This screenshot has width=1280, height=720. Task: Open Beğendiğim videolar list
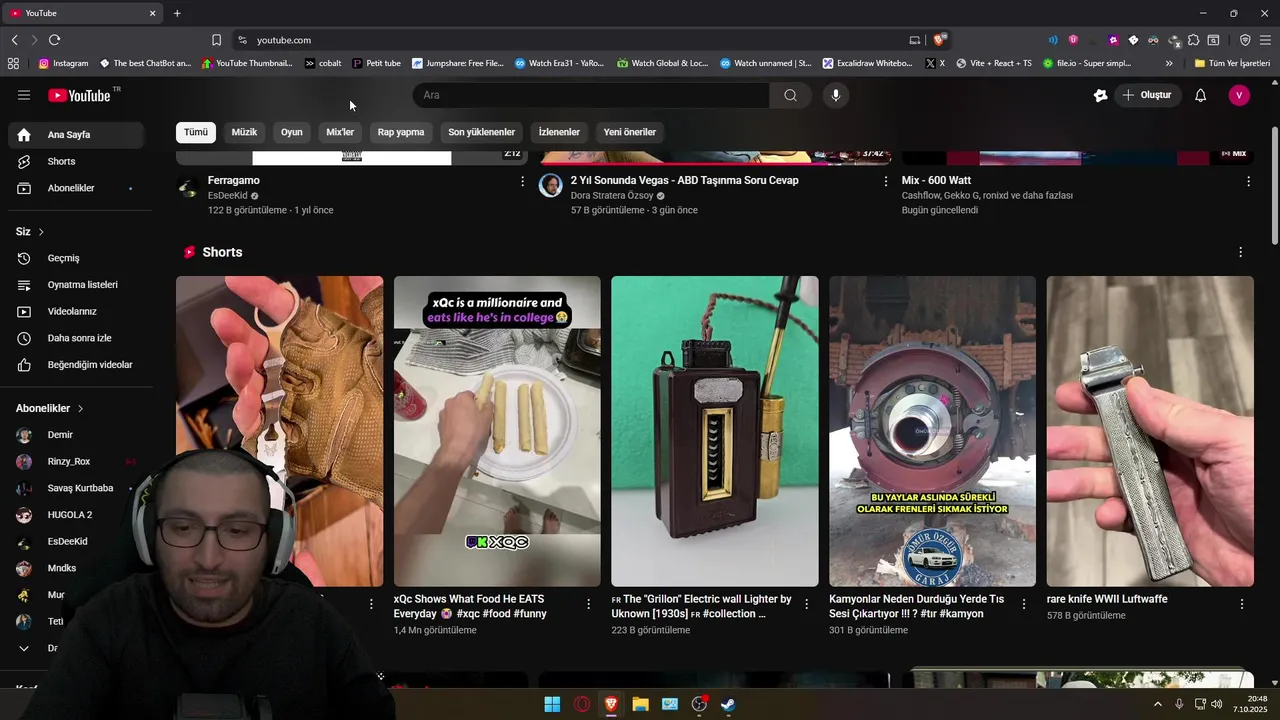click(76, 365)
